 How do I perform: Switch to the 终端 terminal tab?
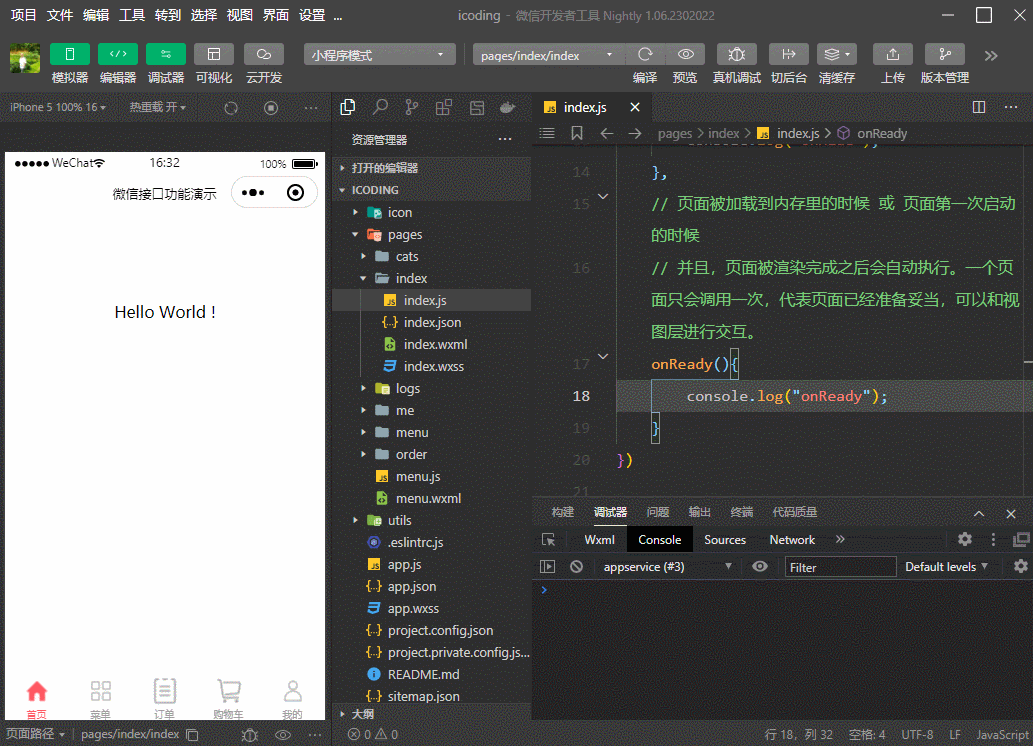[x=742, y=512]
